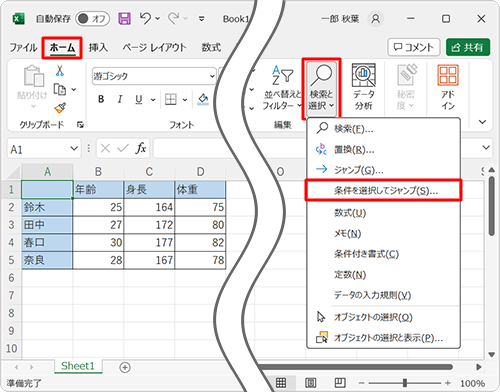Switch to Page Break Preview icon
Image resolution: width=500 pixels, height=392 pixels.
coord(340,383)
